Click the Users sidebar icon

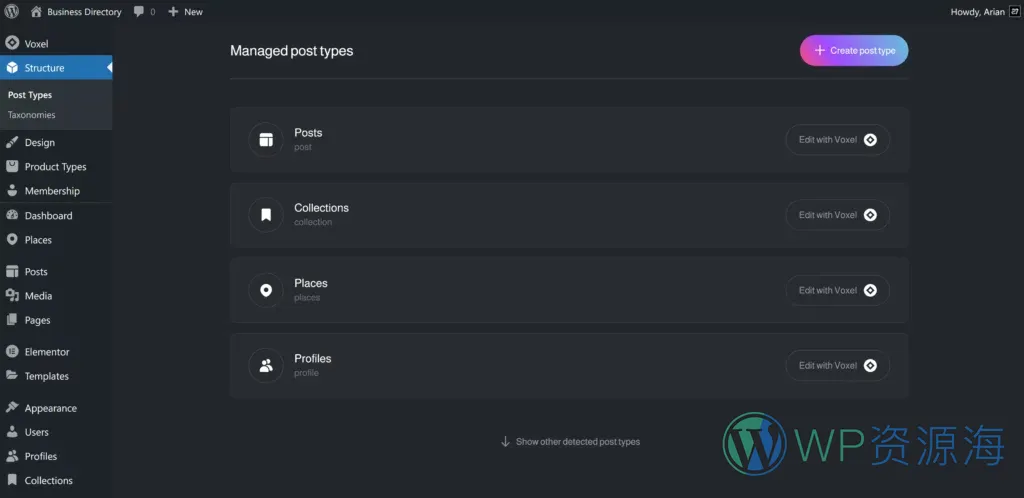pos(12,432)
